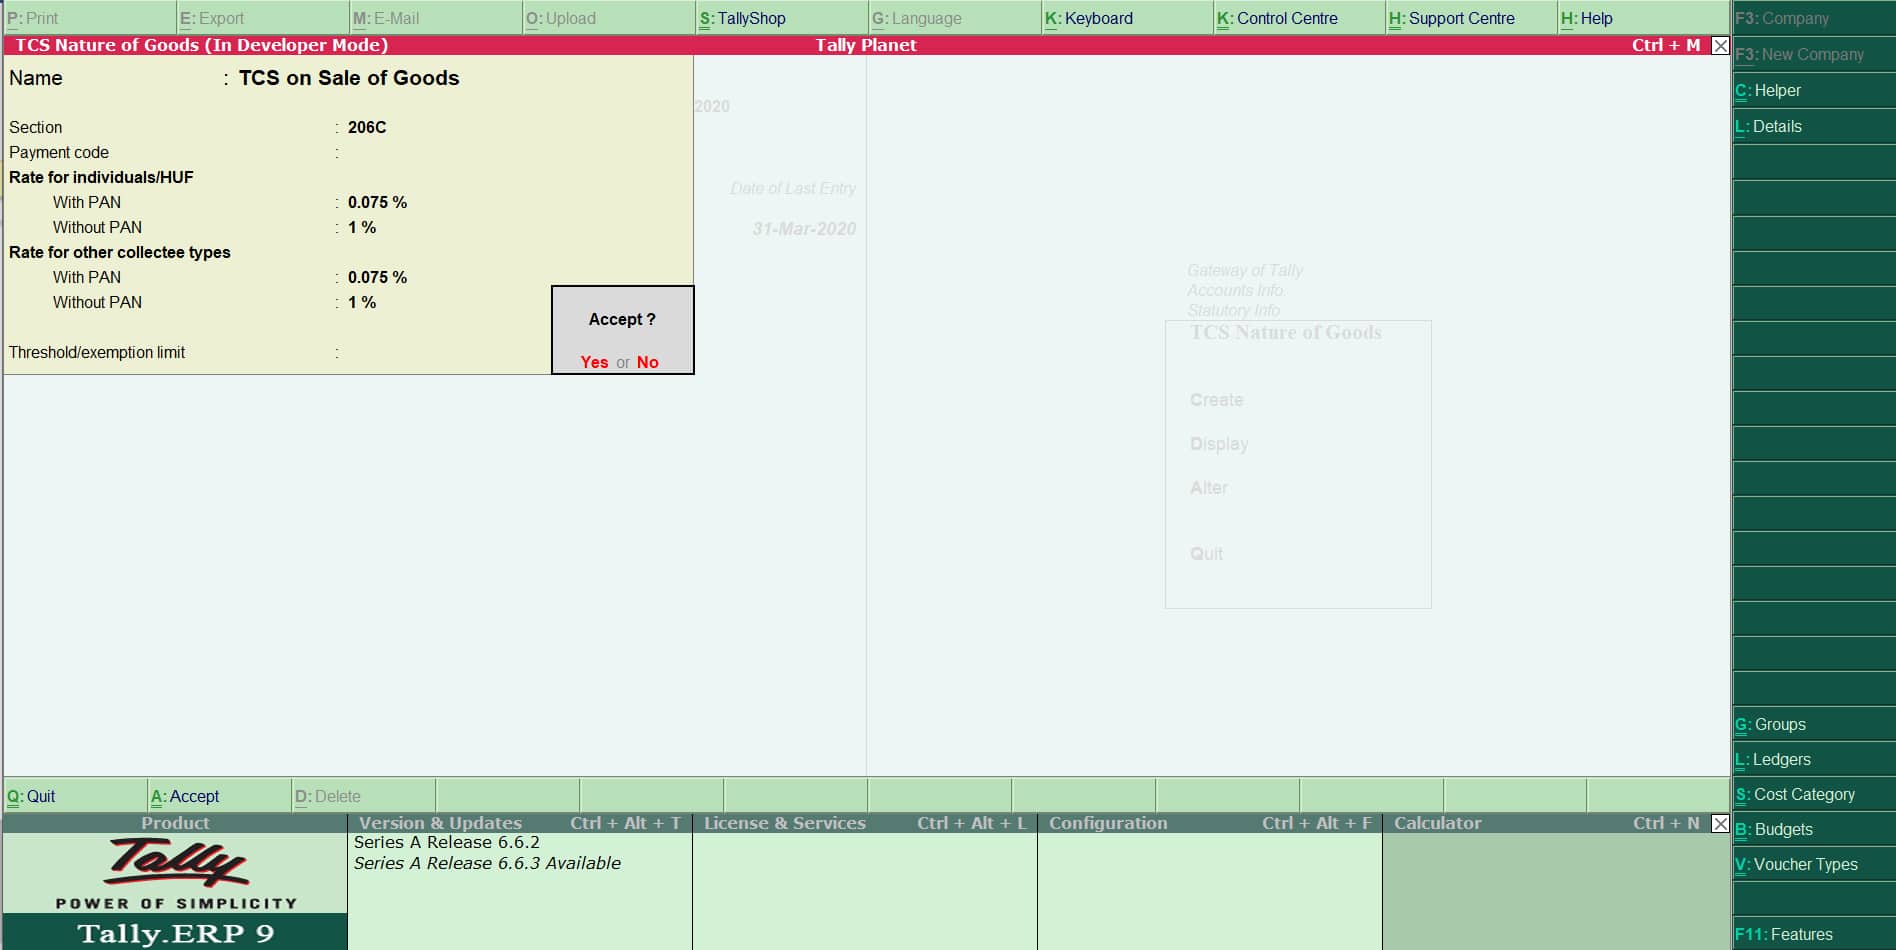The width and height of the screenshot is (1896, 950).
Task: Open Control Centre
Action: click(x=1300, y=18)
